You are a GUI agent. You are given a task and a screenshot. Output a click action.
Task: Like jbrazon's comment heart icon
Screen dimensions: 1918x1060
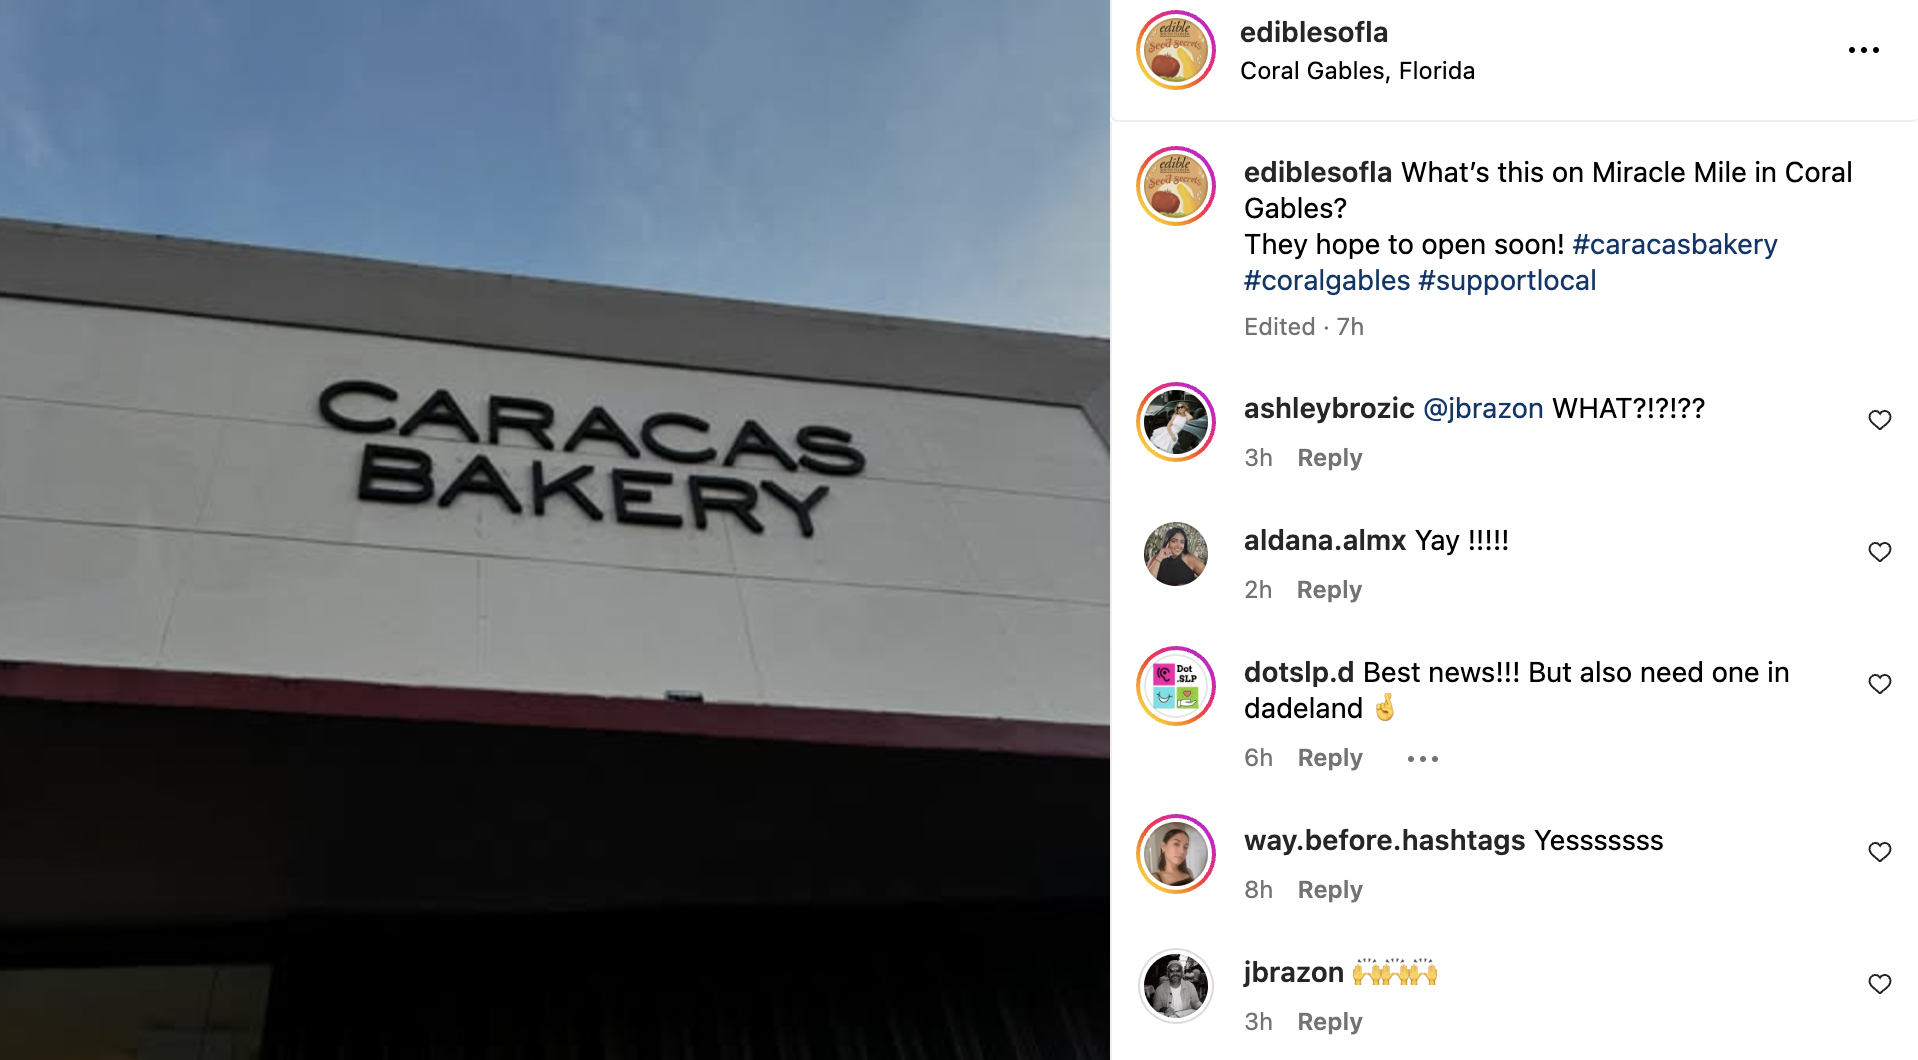click(x=1880, y=984)
